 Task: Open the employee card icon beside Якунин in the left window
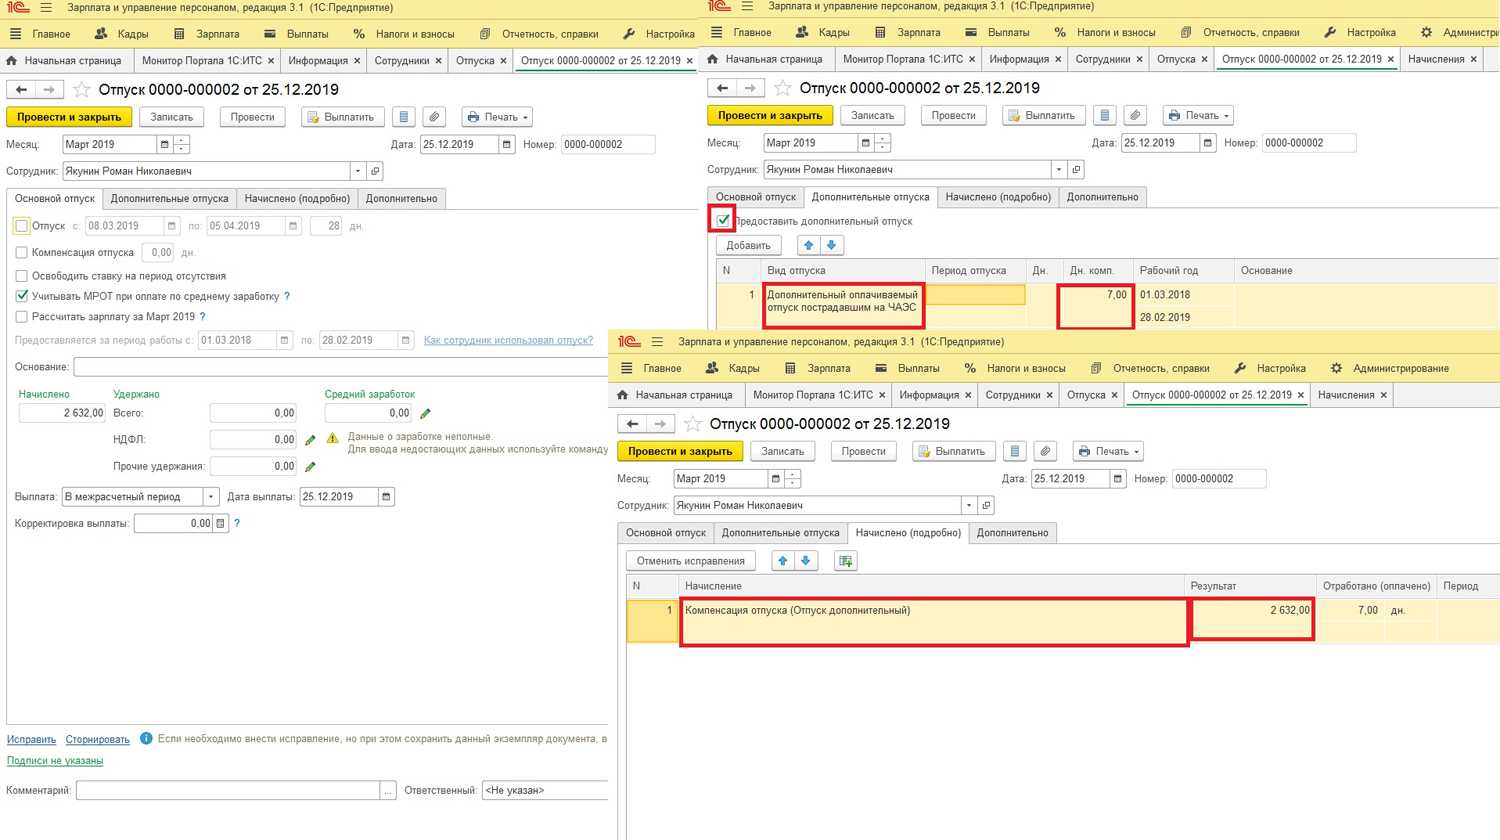tap(375, 171)
